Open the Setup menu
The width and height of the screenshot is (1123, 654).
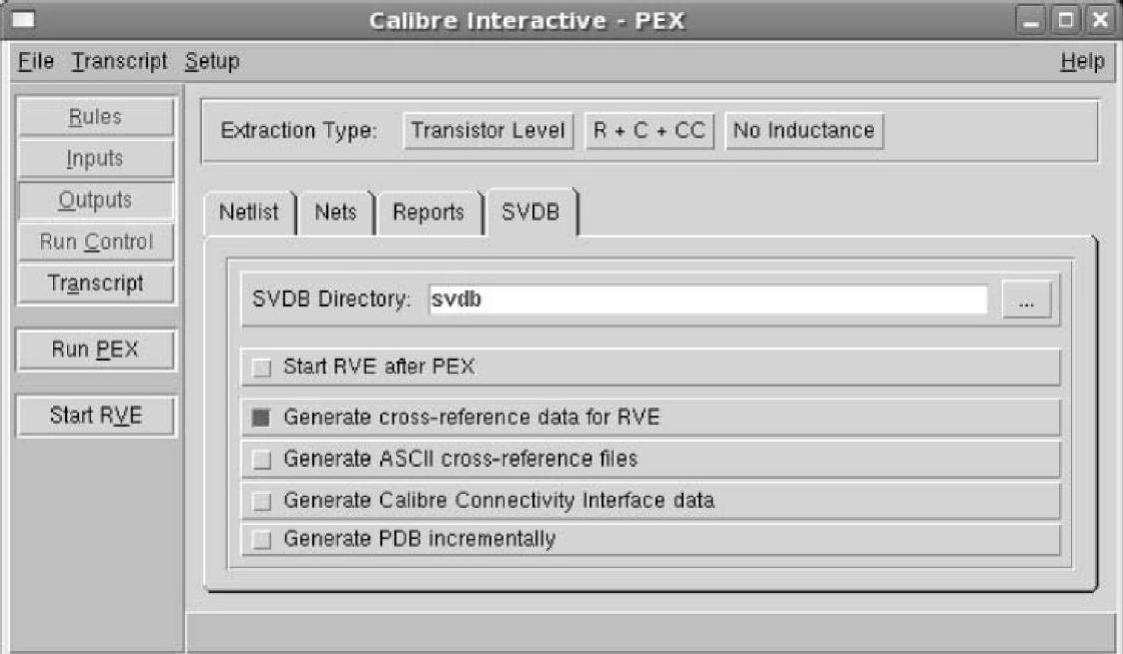click(212, 62)
